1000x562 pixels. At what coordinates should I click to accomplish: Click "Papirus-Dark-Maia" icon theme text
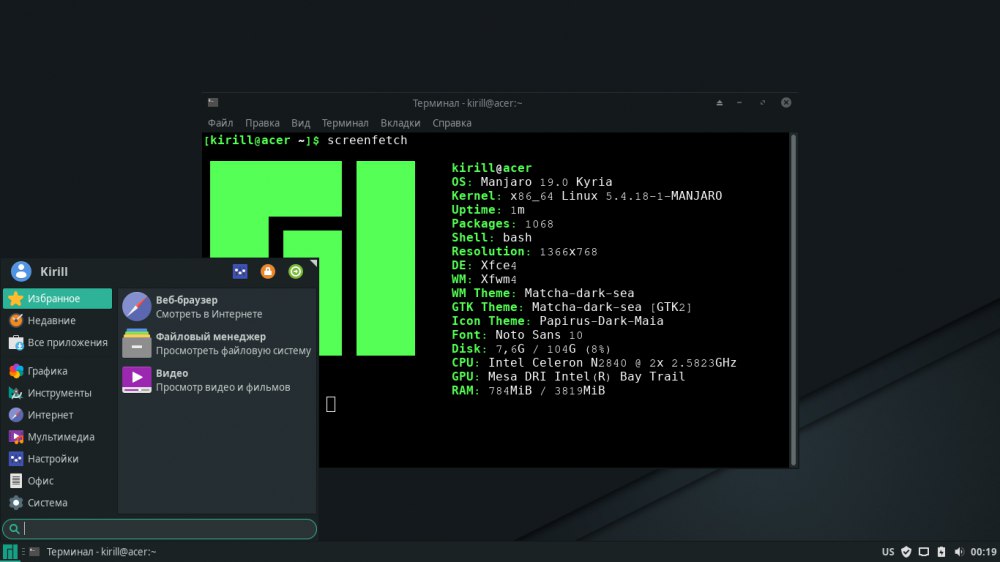coord(601,322)
